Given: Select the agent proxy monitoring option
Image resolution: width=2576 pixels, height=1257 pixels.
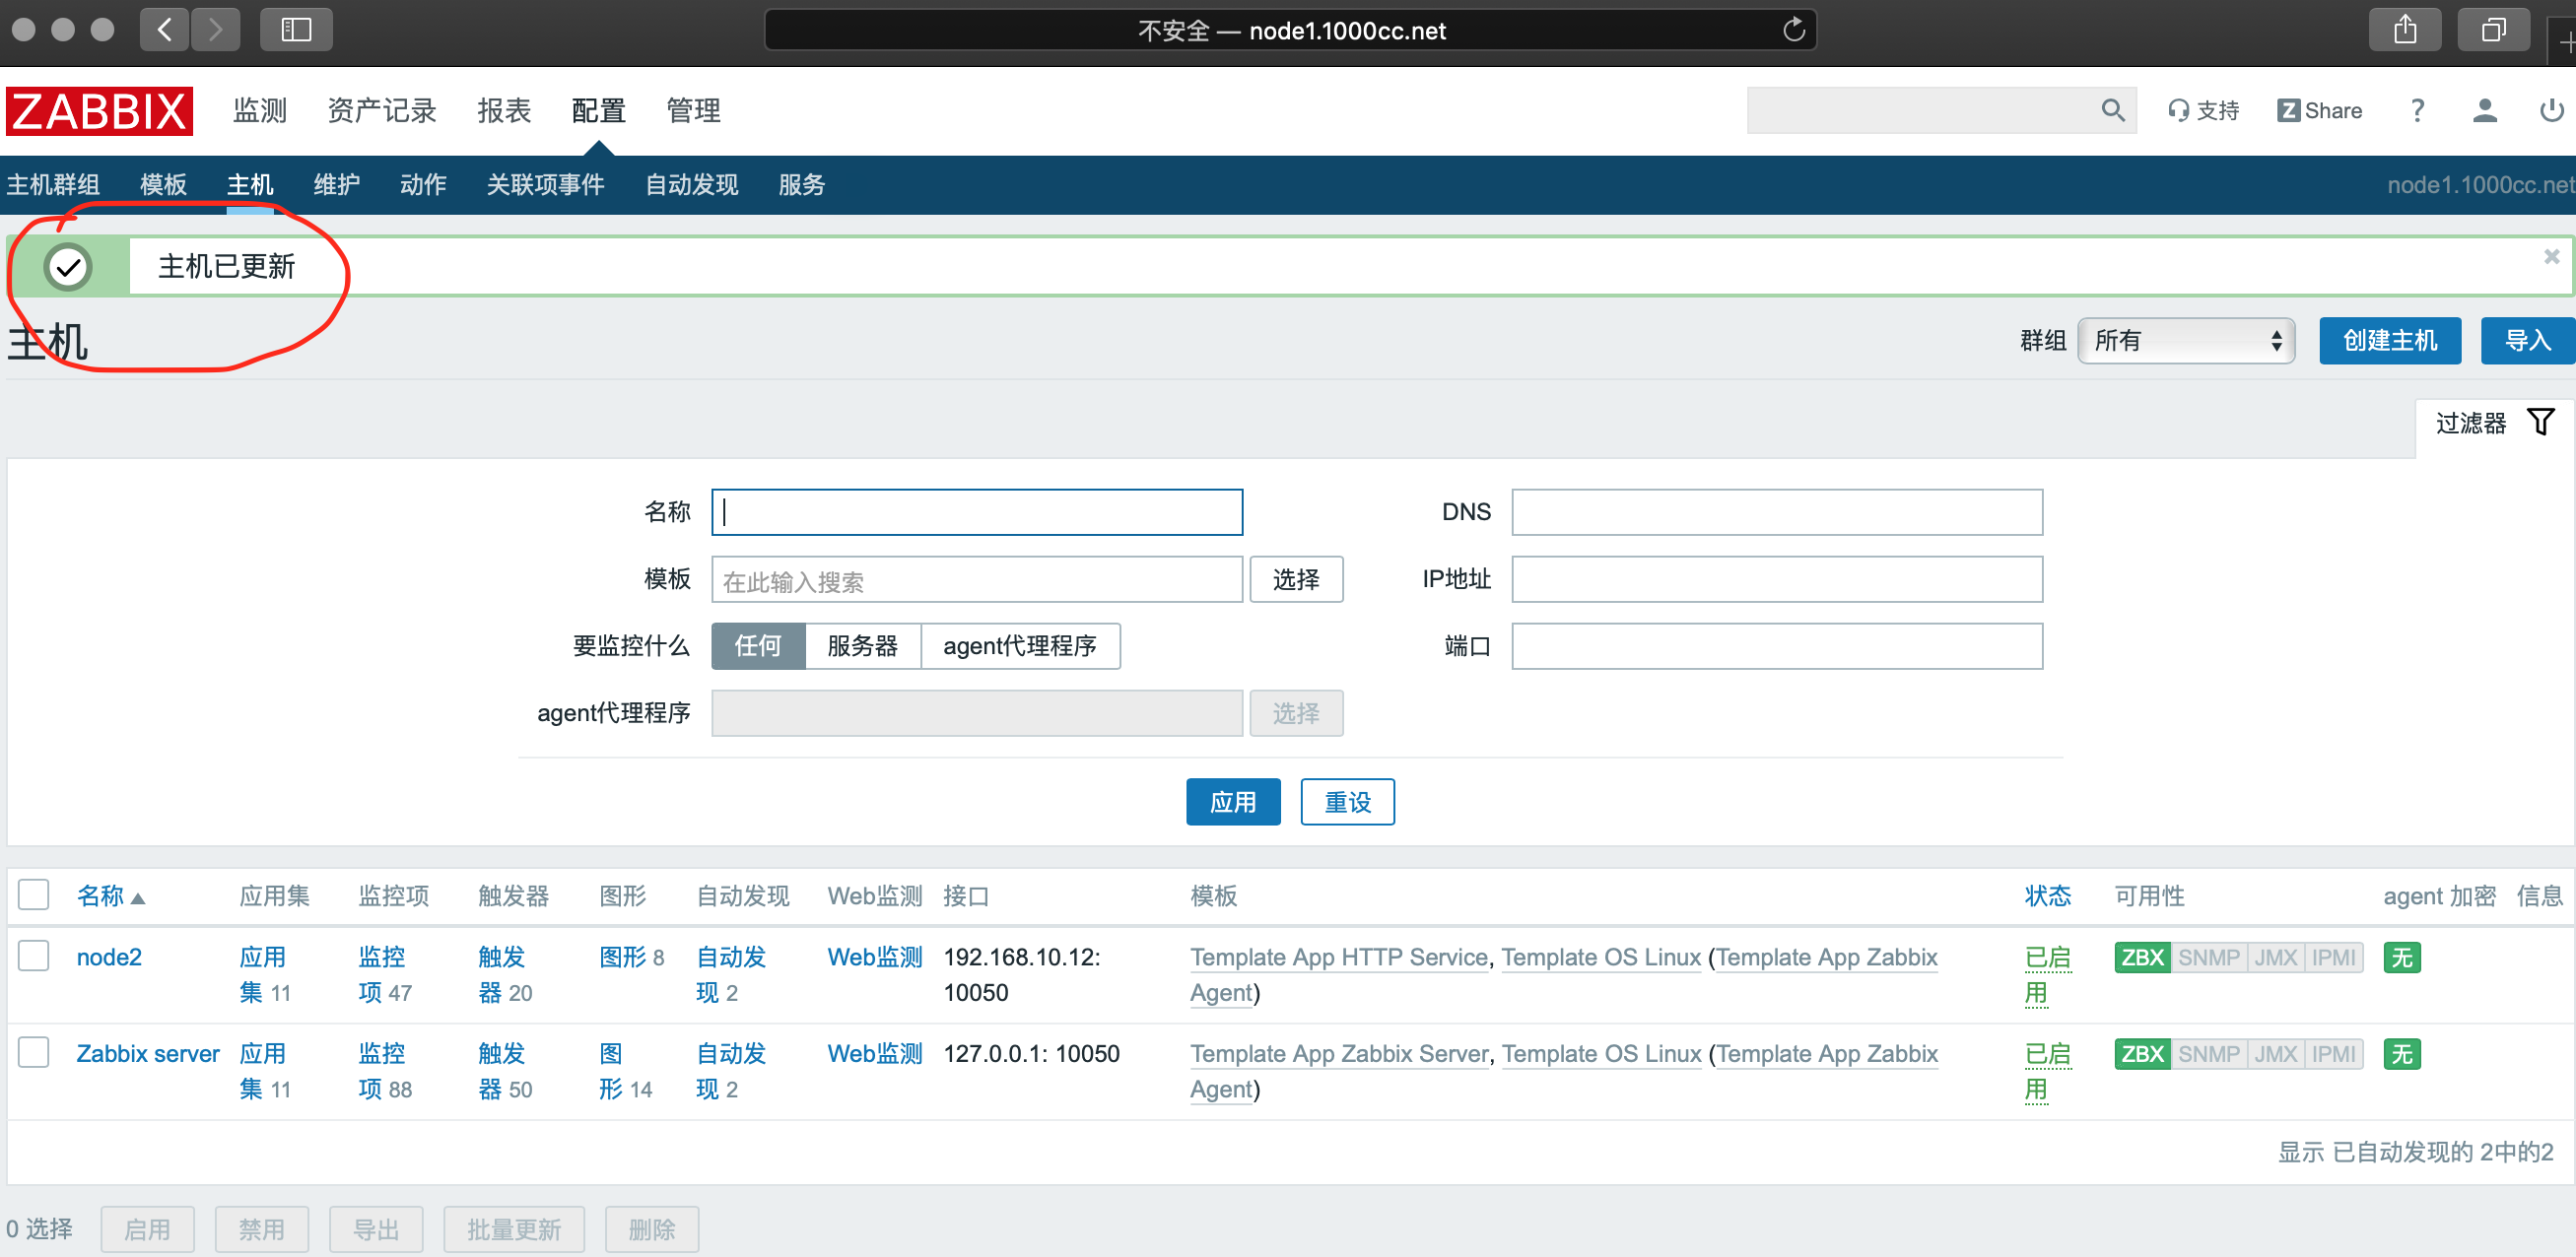Looking at the screenshot, I should (1019, 646).
